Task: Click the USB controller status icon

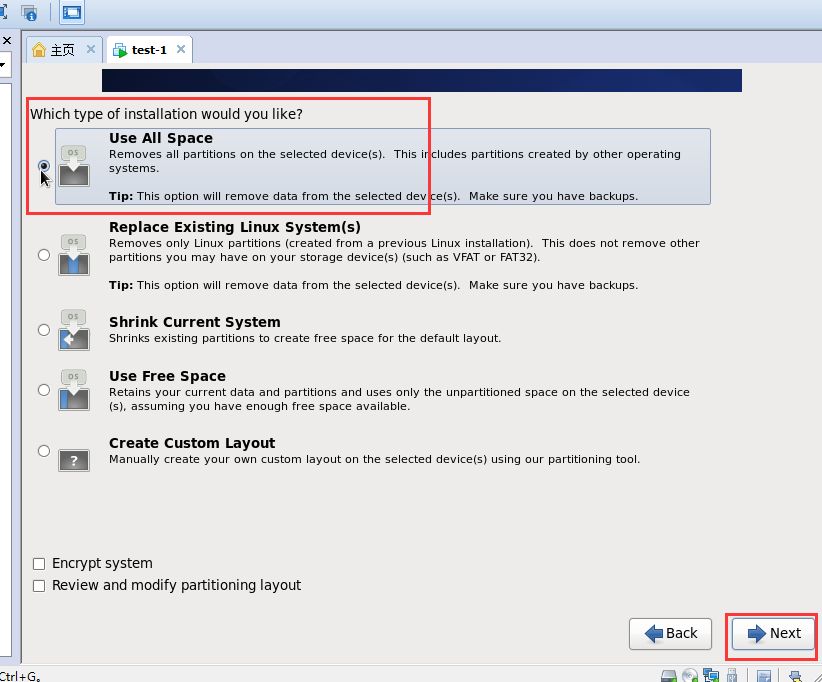Action: (732, 676)
